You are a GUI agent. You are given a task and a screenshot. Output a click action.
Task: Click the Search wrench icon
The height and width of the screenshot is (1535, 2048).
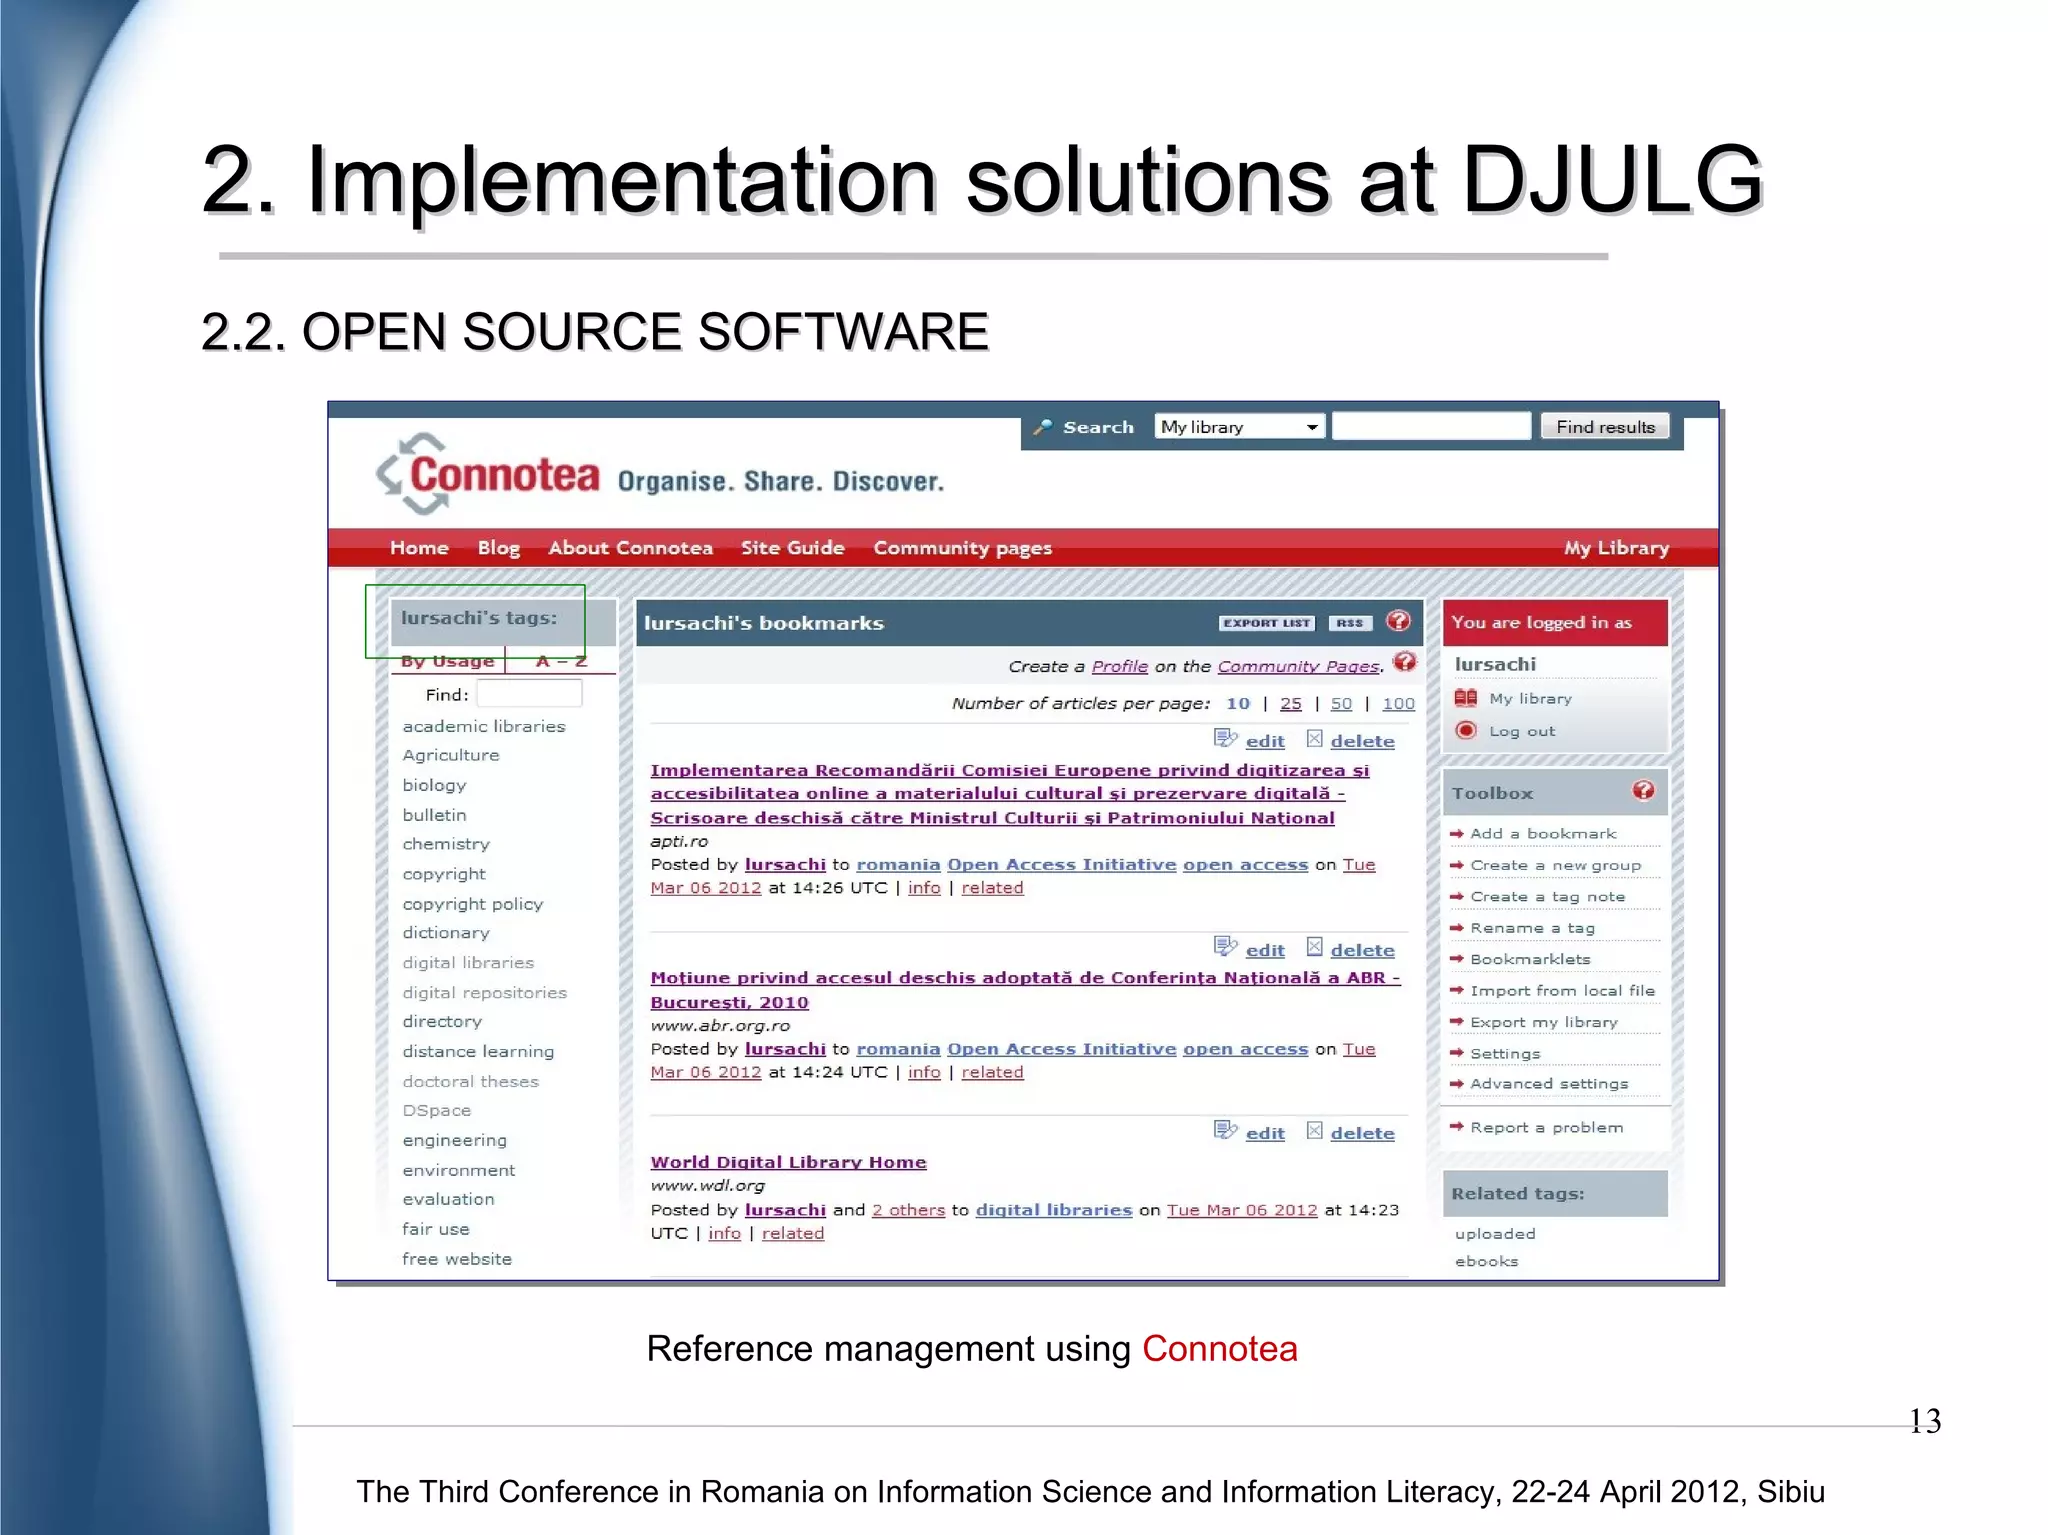click(1043, 427)
